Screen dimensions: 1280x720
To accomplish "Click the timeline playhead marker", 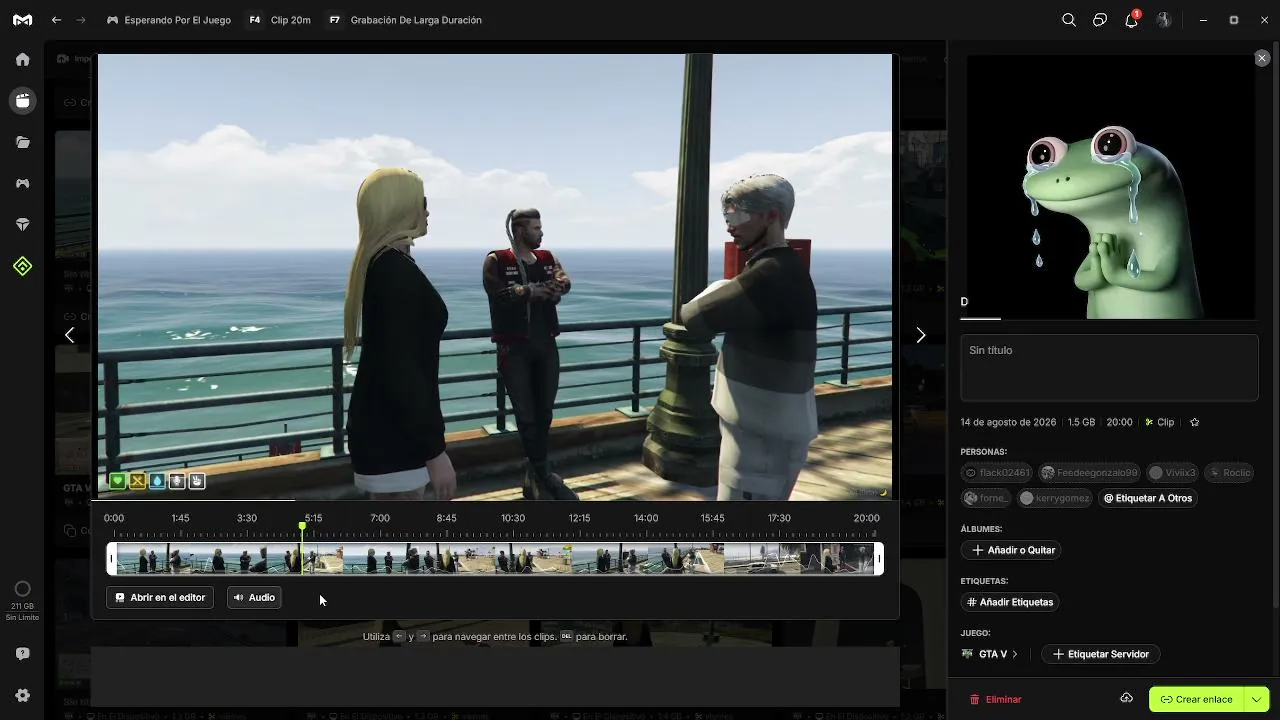I will pyautogui.click(x=302, y=526).
